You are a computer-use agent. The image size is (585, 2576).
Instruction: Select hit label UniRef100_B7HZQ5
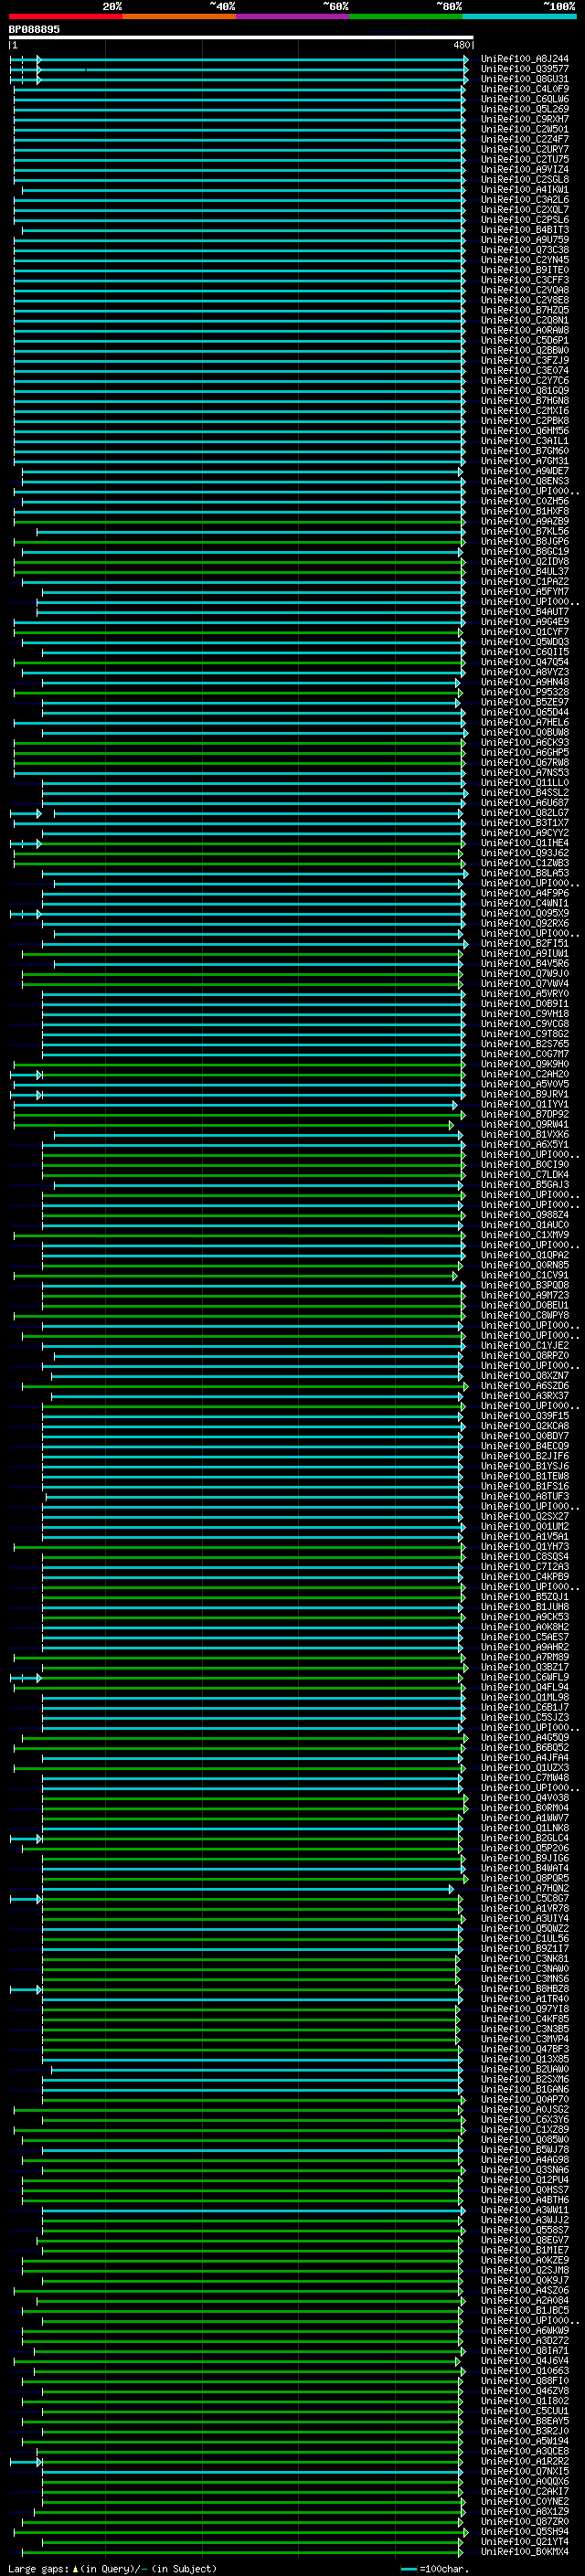pyautogui.click(x=525, y=310)
